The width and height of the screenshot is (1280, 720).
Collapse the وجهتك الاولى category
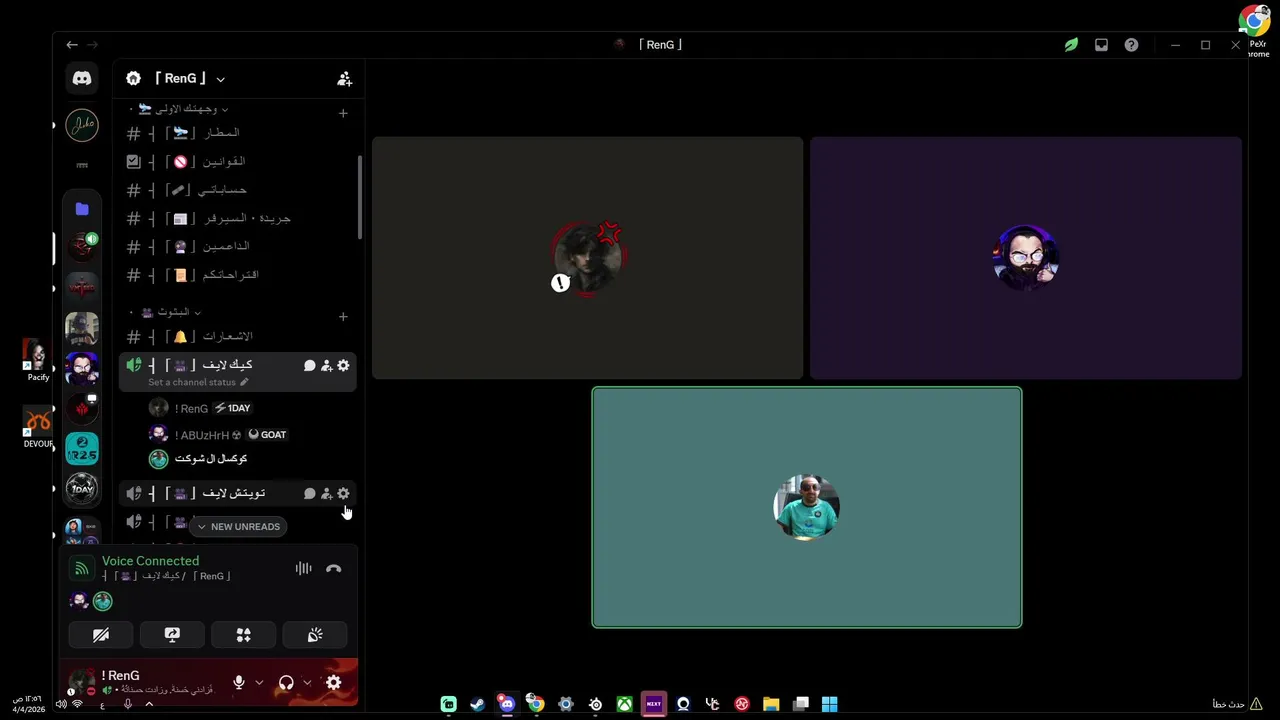[x=183, y=109]
